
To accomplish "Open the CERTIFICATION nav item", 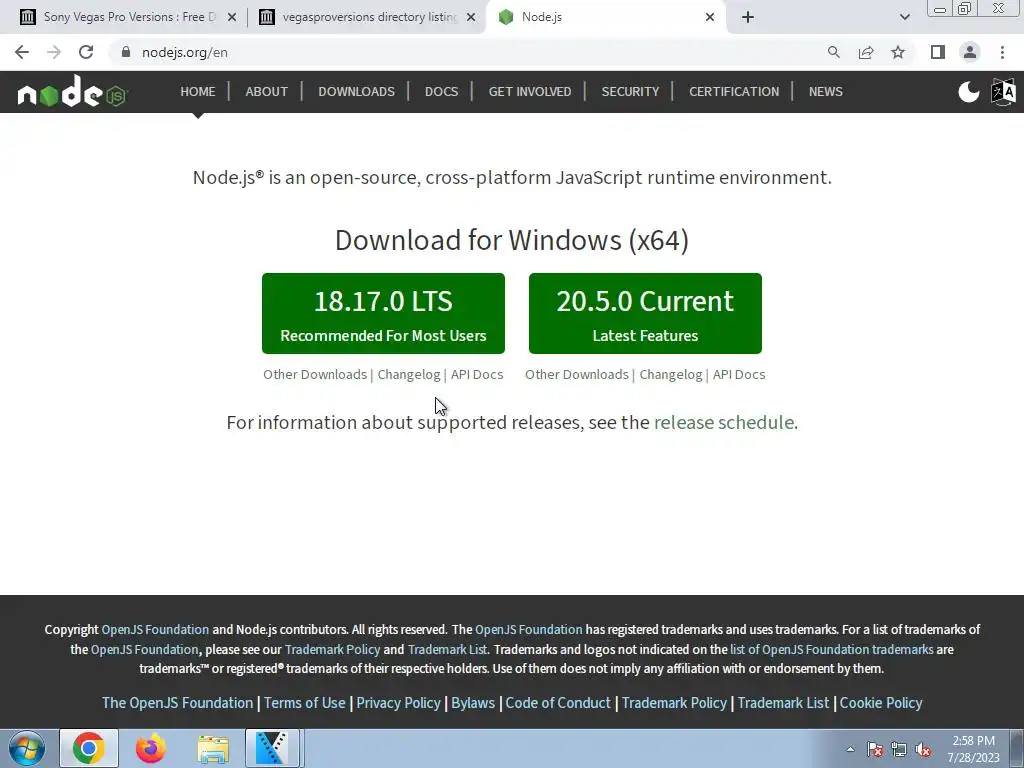I will pos(734,91).
